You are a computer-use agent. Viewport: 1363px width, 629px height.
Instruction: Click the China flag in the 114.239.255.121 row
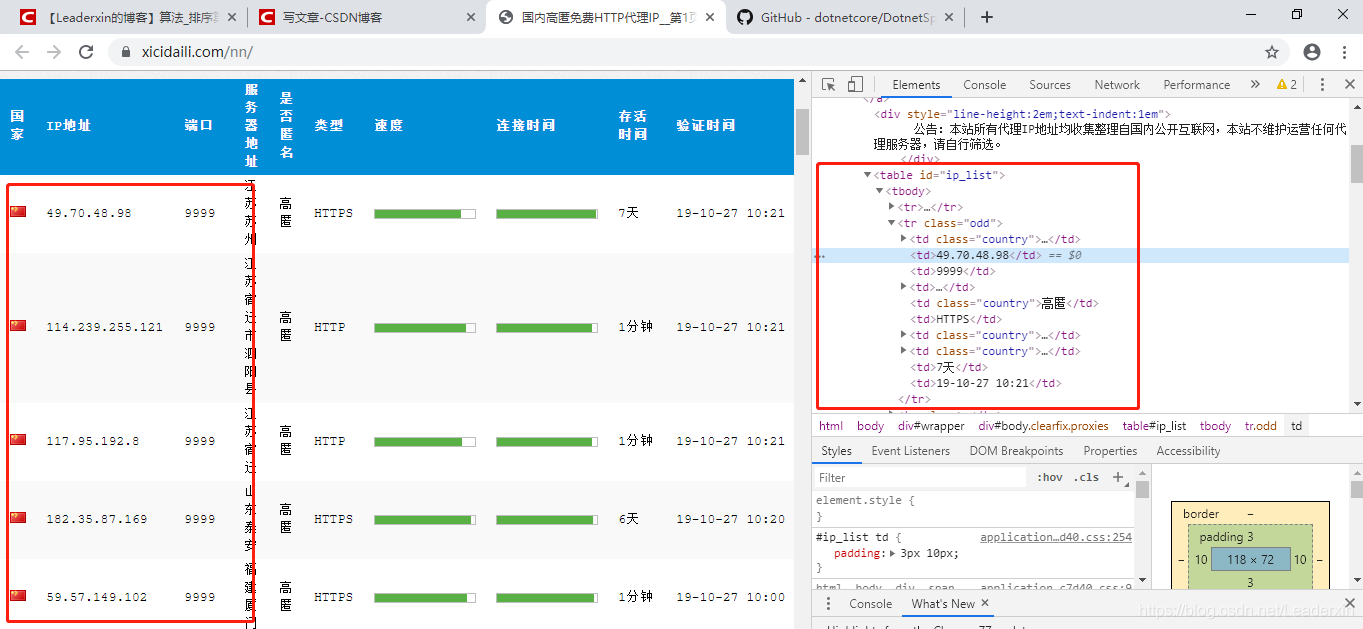pyautogui.click(x=18, y=326)
